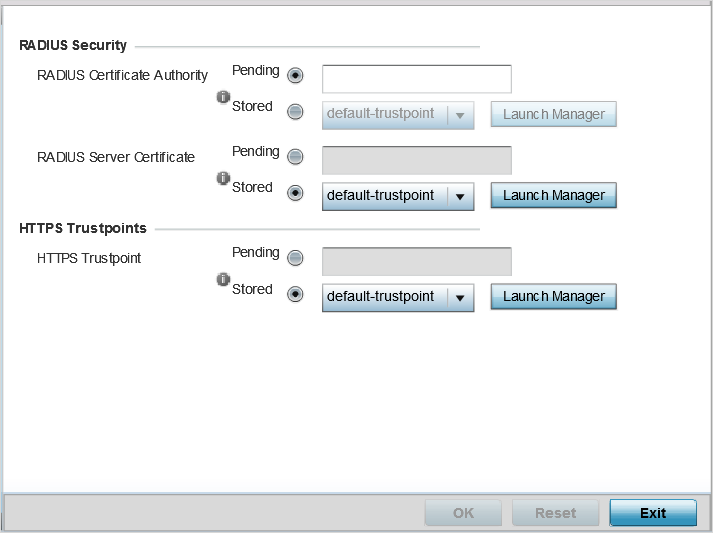
Task: Select Pending for RADIUS Certificate Authority
Action: point(295,75)
